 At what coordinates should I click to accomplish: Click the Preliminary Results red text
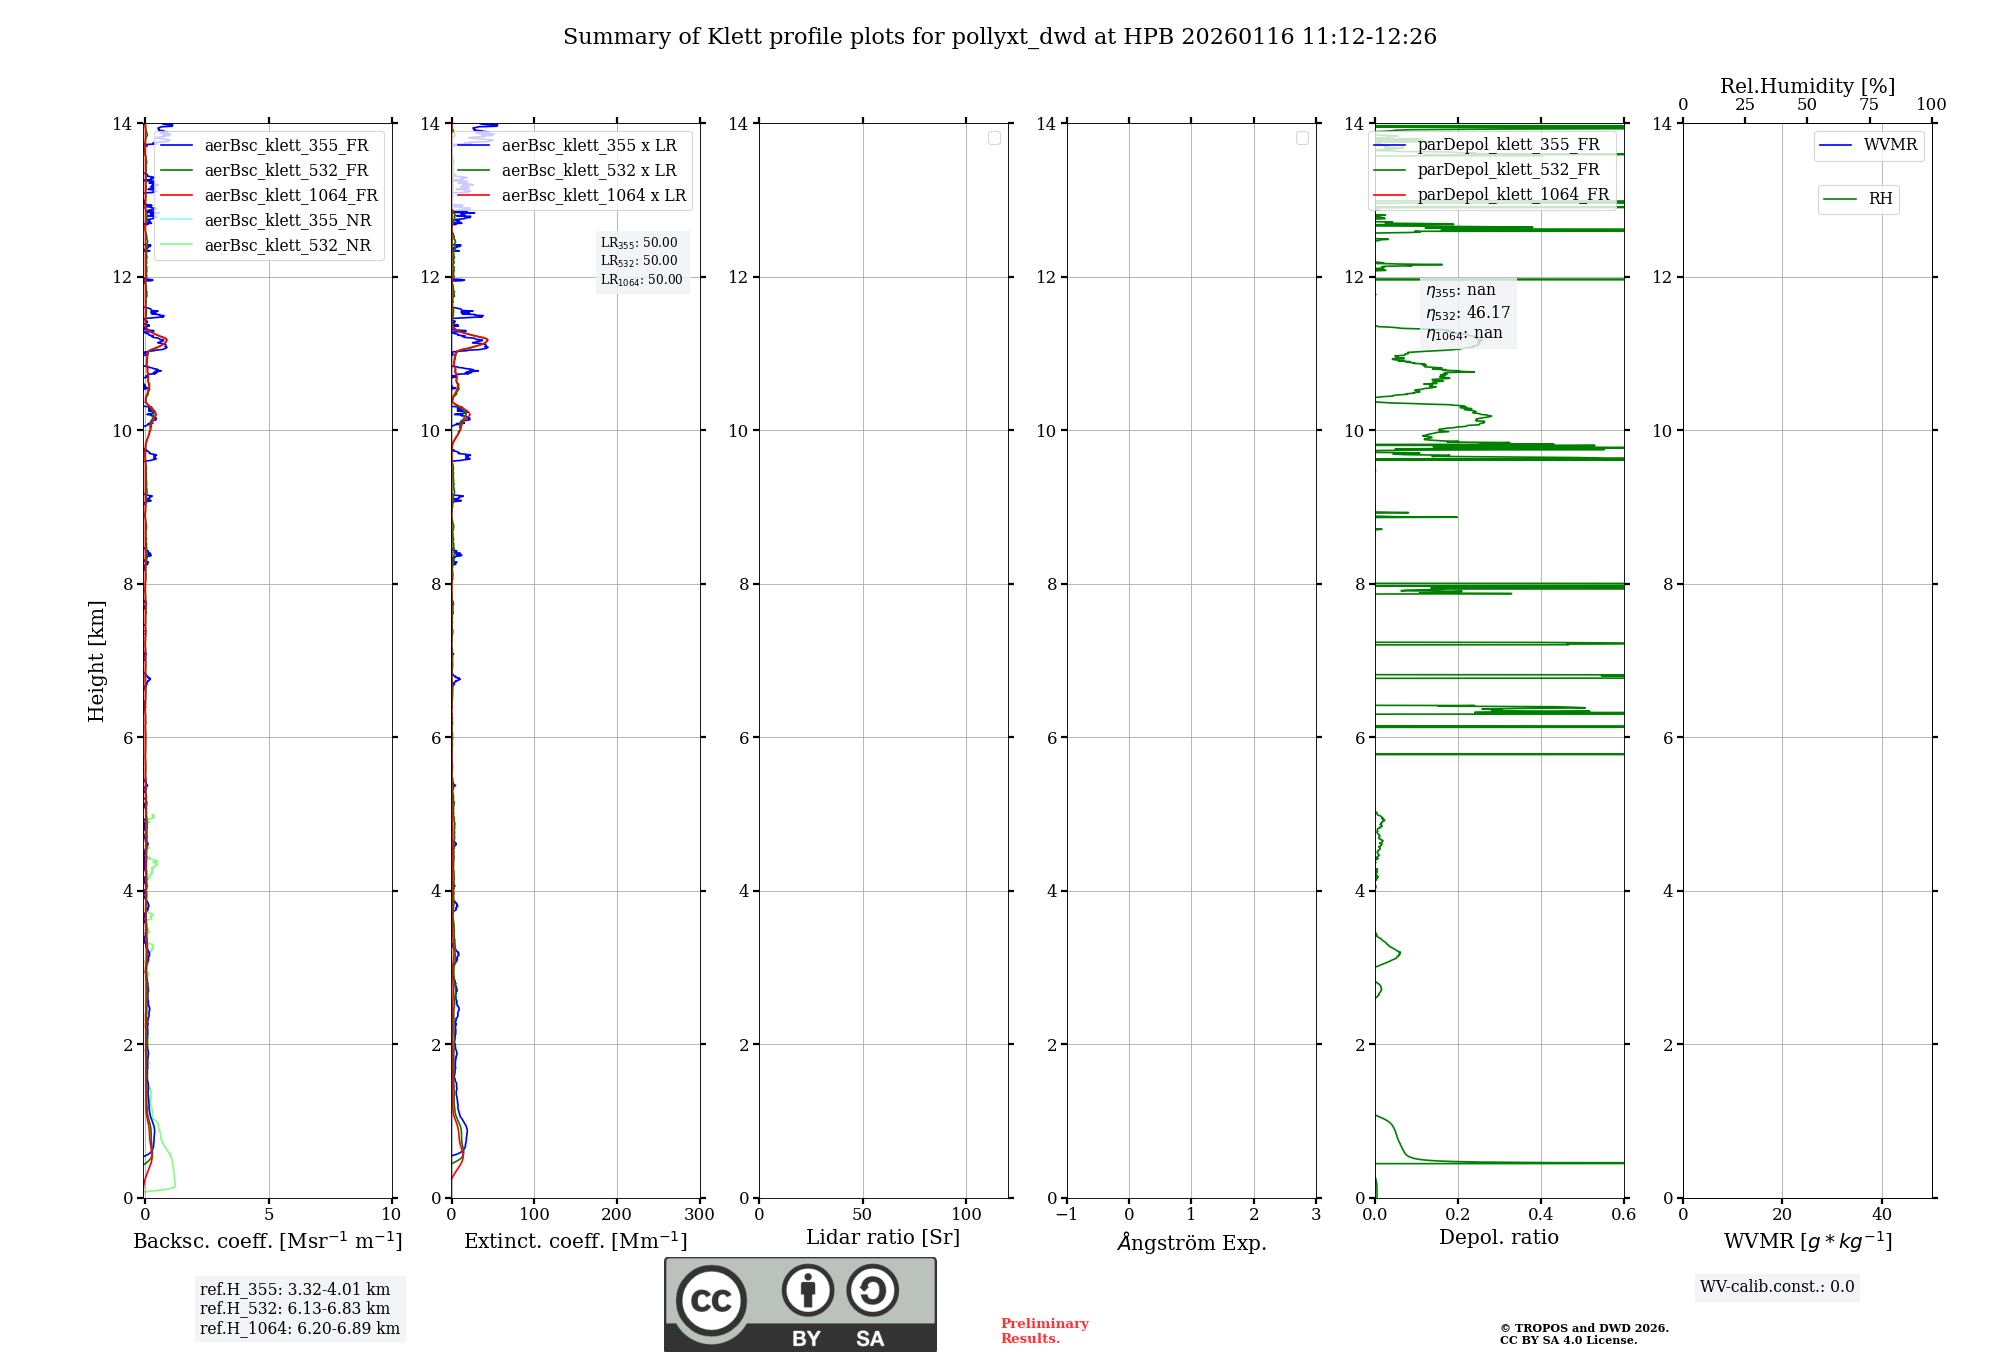[x=1044, y=1330]
